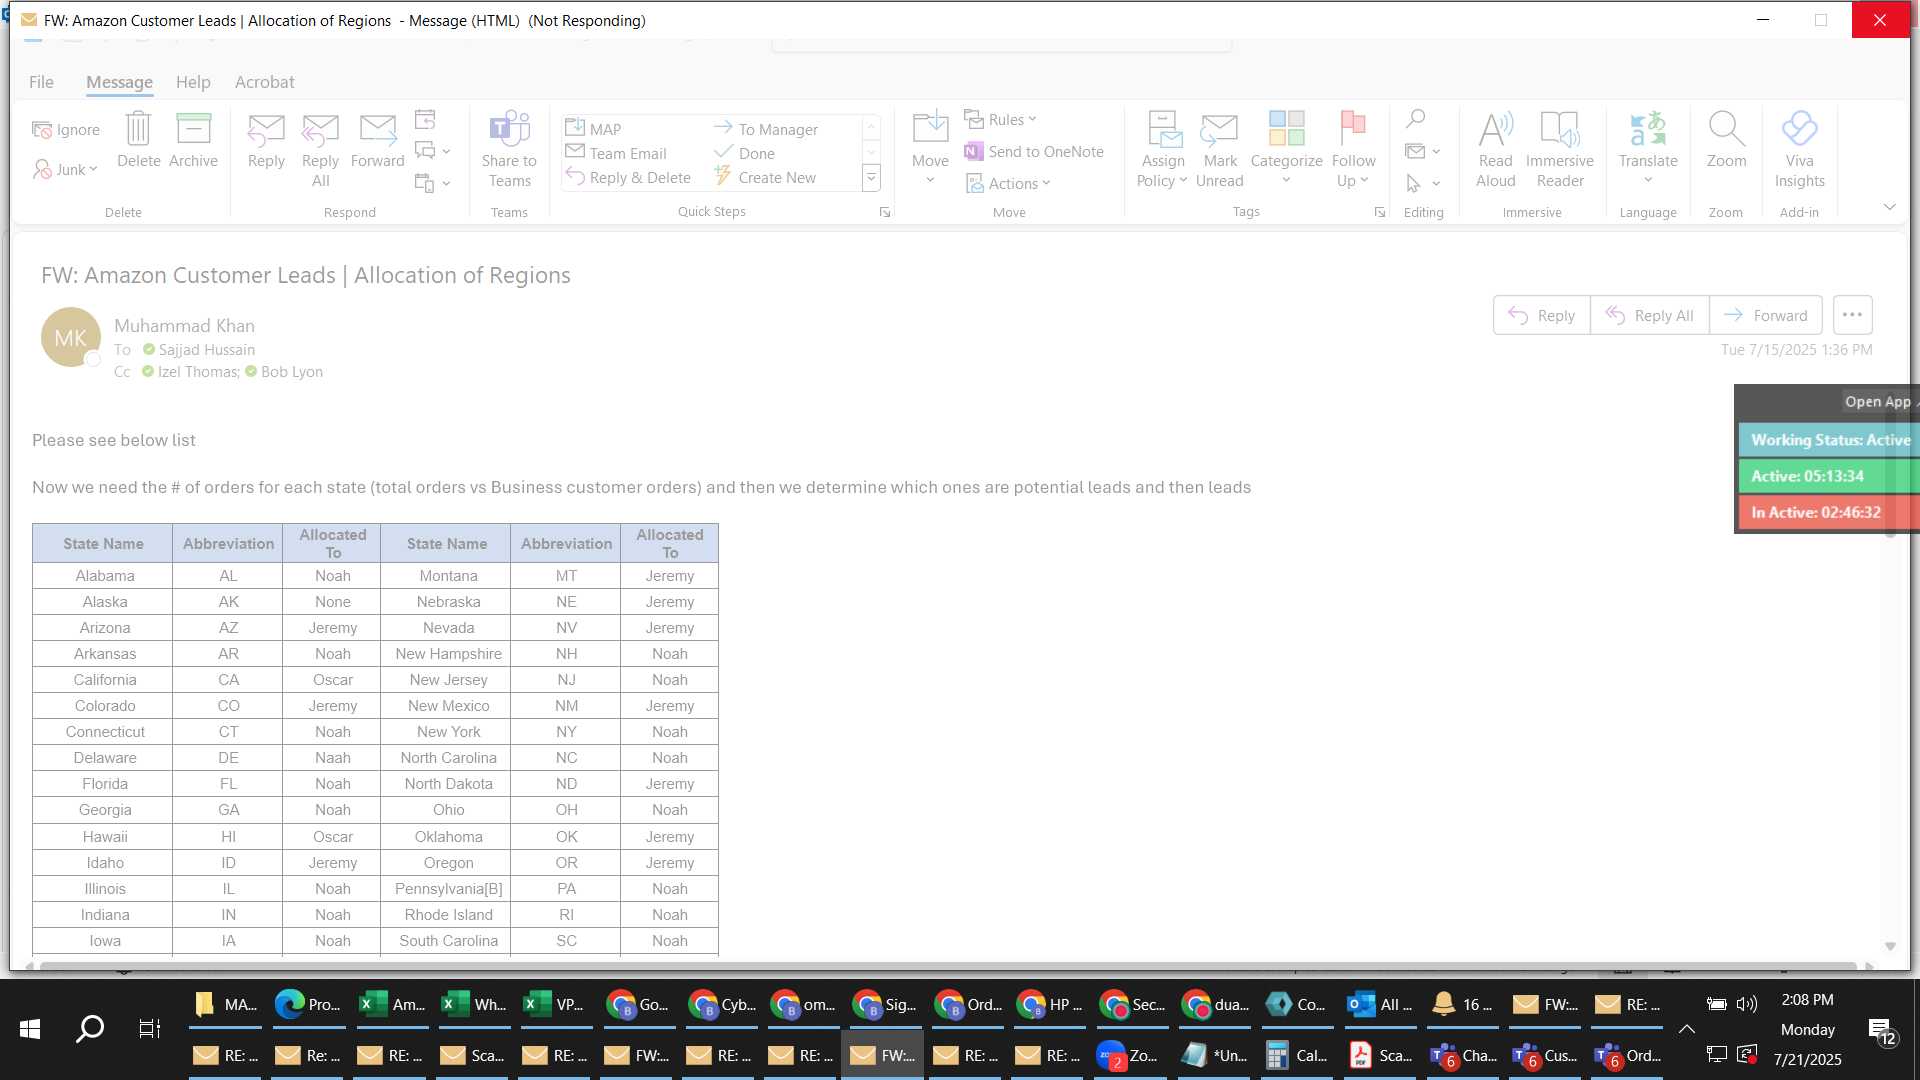Open the Calculator taskbar item
Viewport: 1920px width, 1080px height.
[1295, 1055]
